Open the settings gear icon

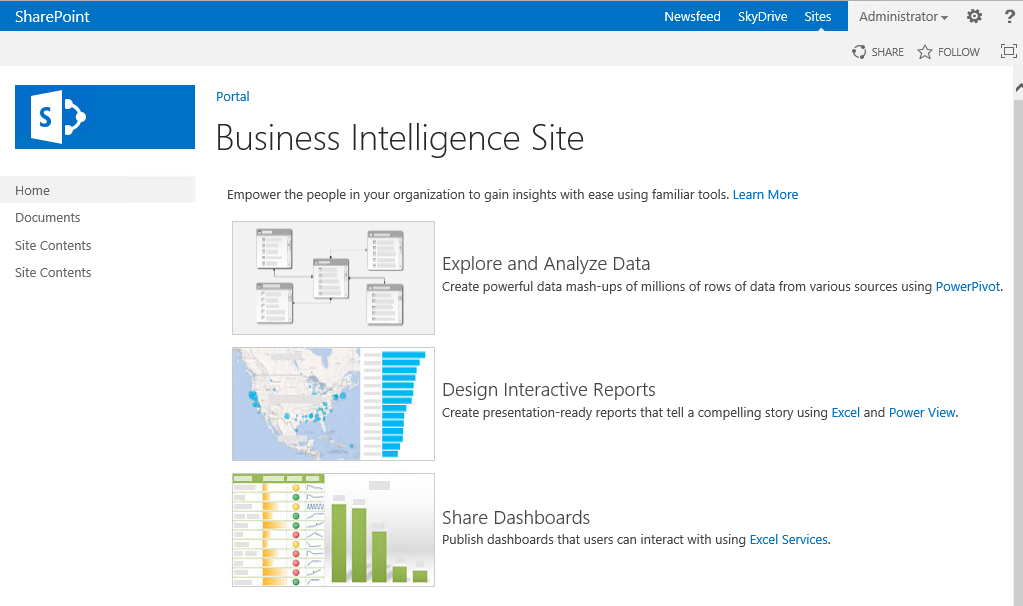click(x=974, y=16)
